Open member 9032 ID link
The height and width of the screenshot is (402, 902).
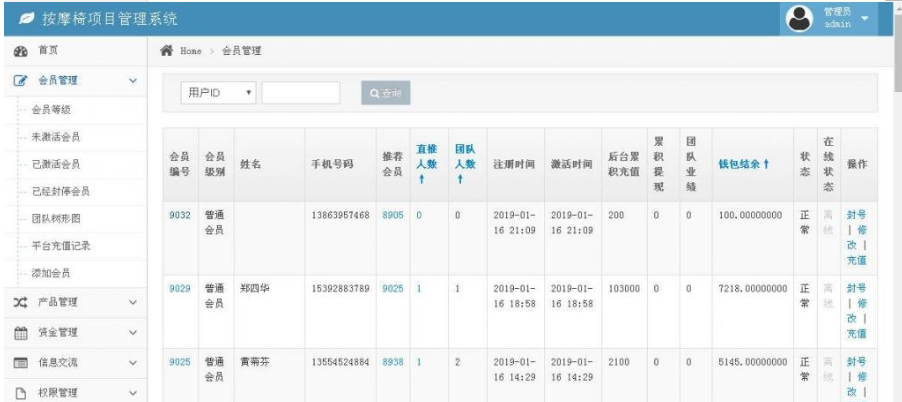pyautogui.click(x=179, y=215)
